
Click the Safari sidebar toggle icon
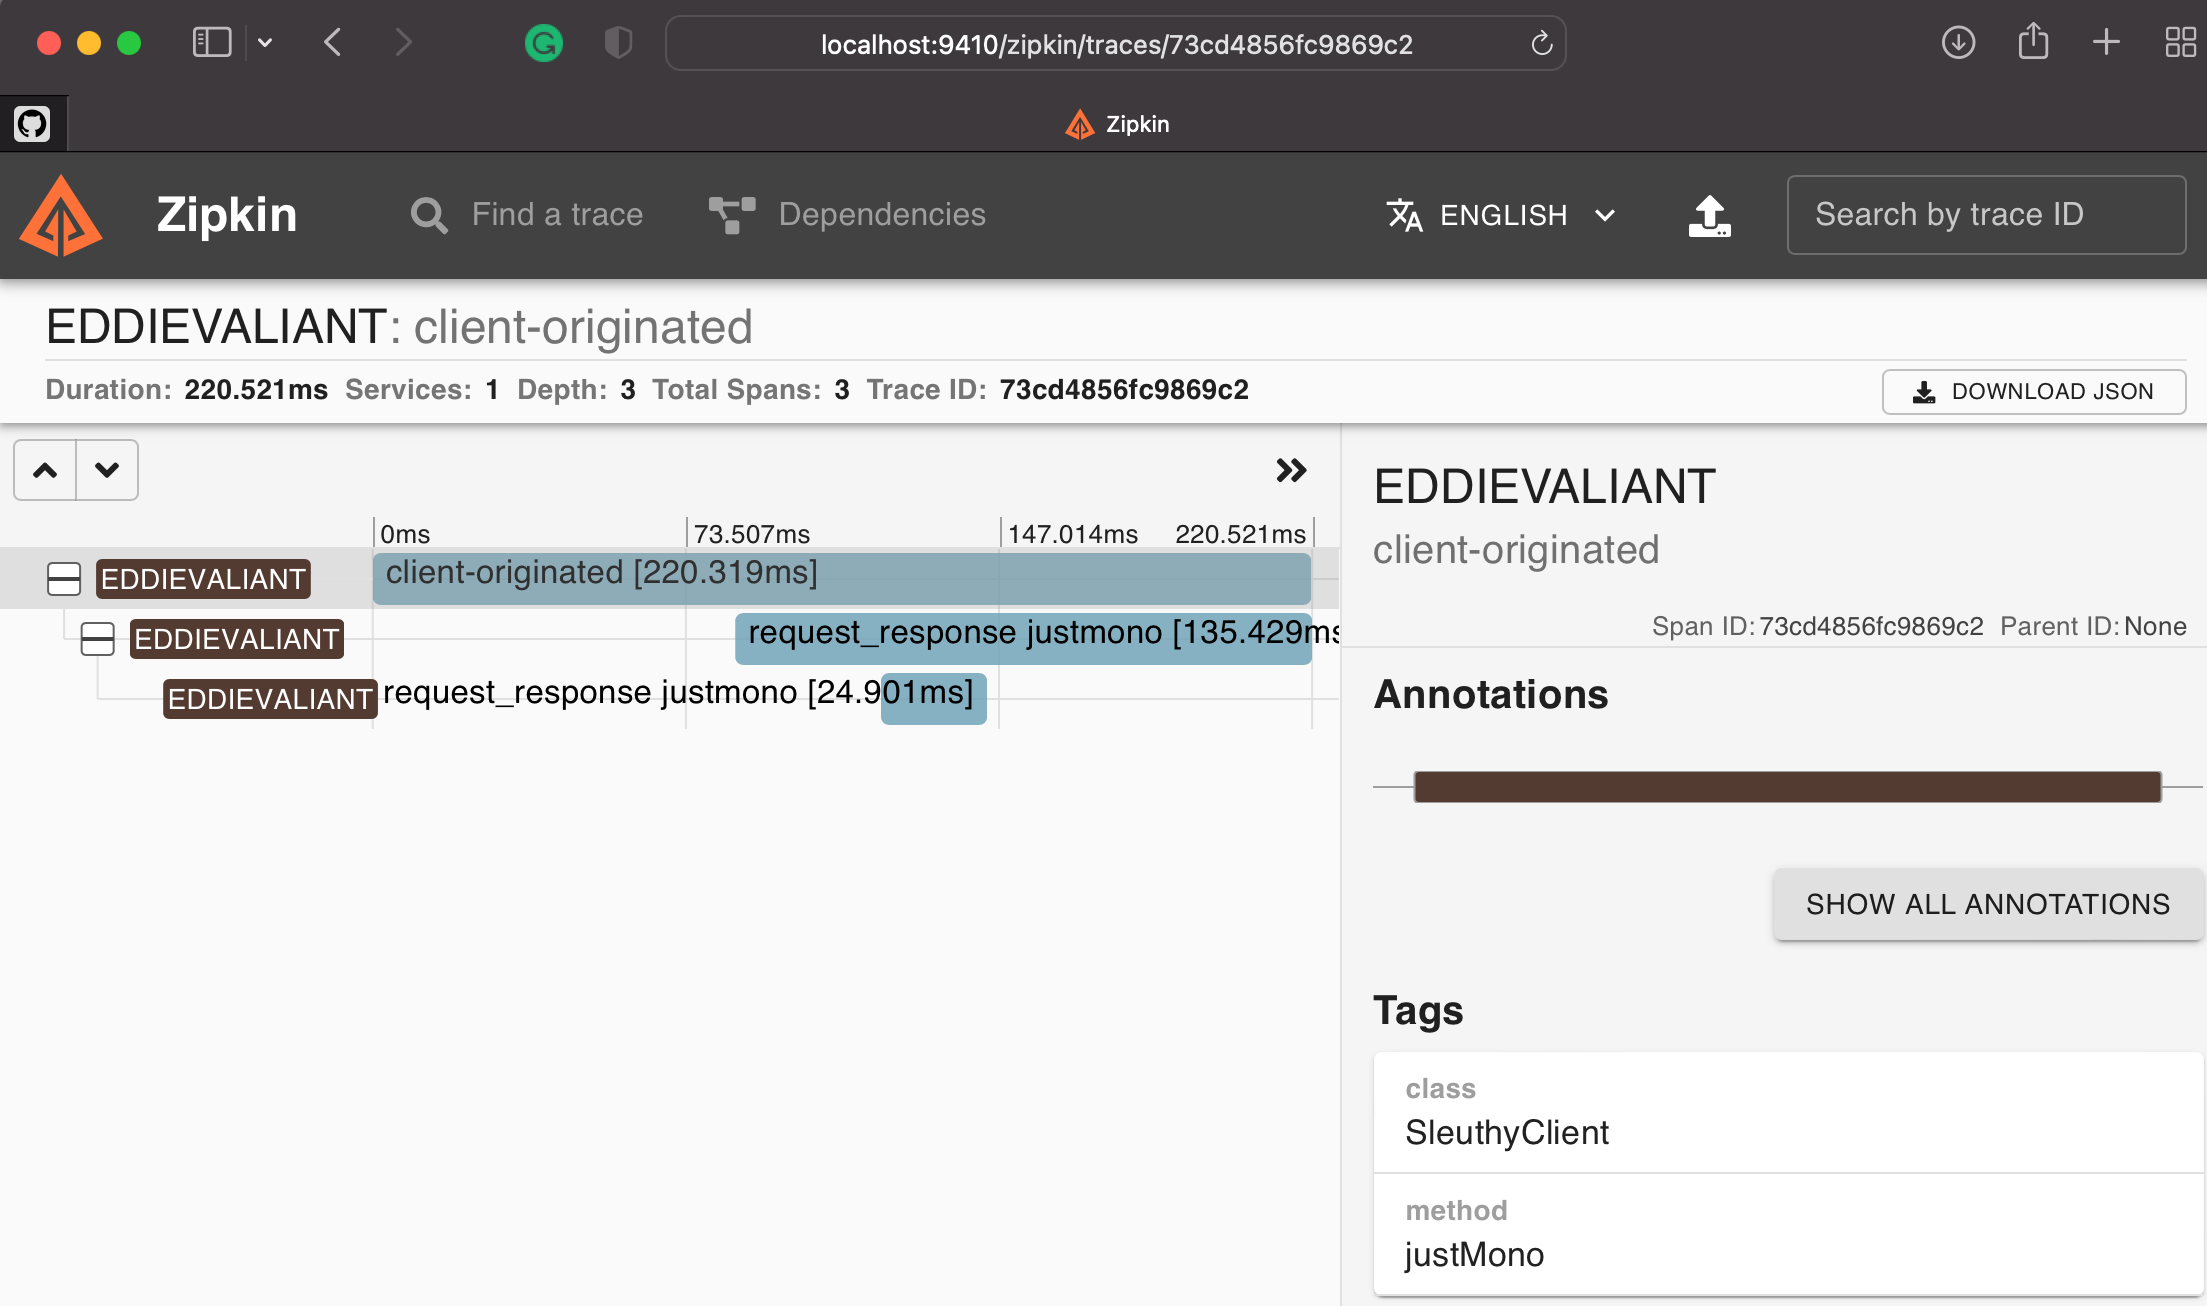click(212, 43)
